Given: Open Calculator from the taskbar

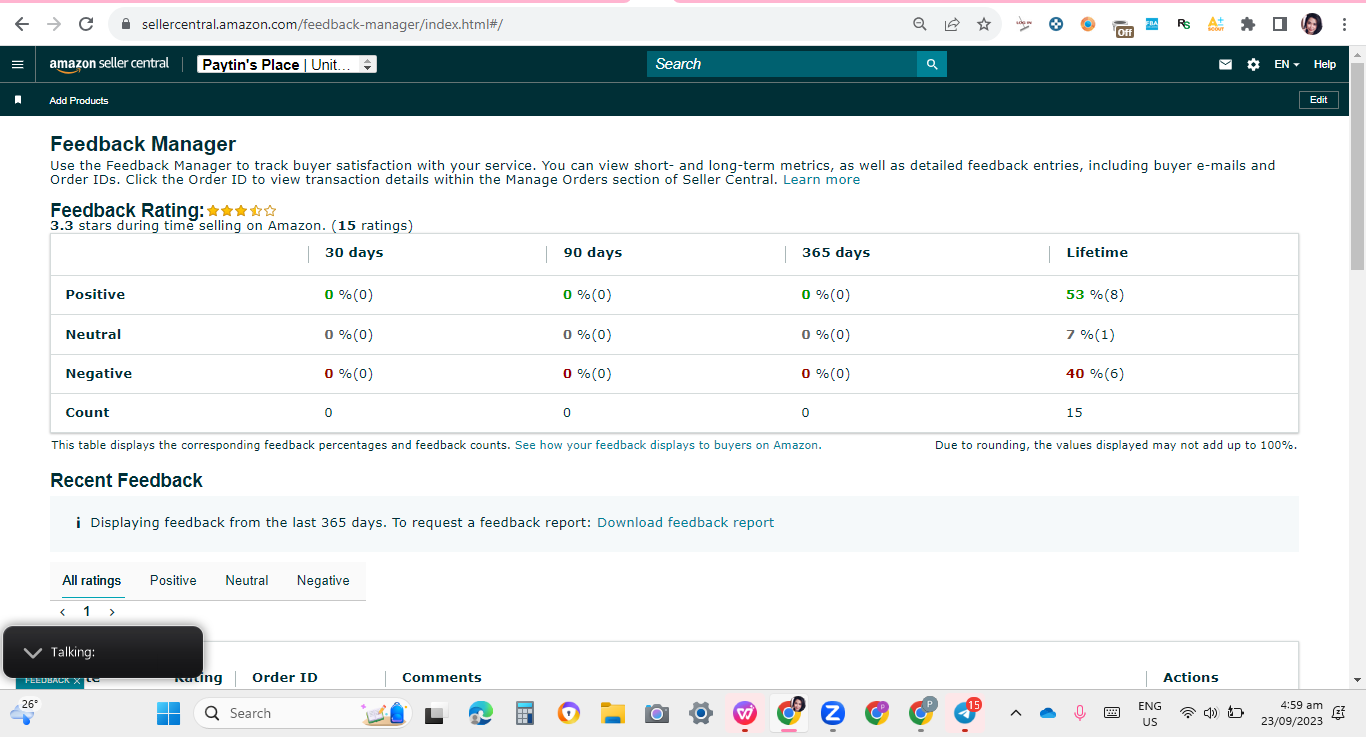Looking at the screenshot, I should [525, 713].
